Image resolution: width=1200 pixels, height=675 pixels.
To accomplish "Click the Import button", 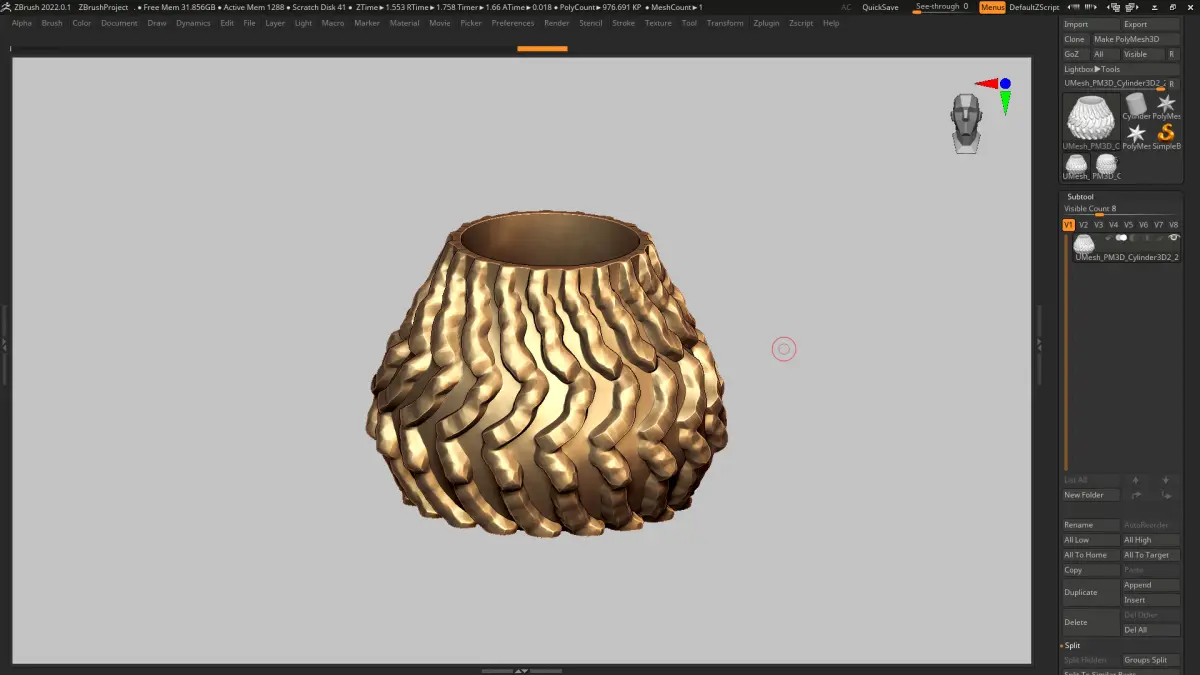I will pos(1091,24).
